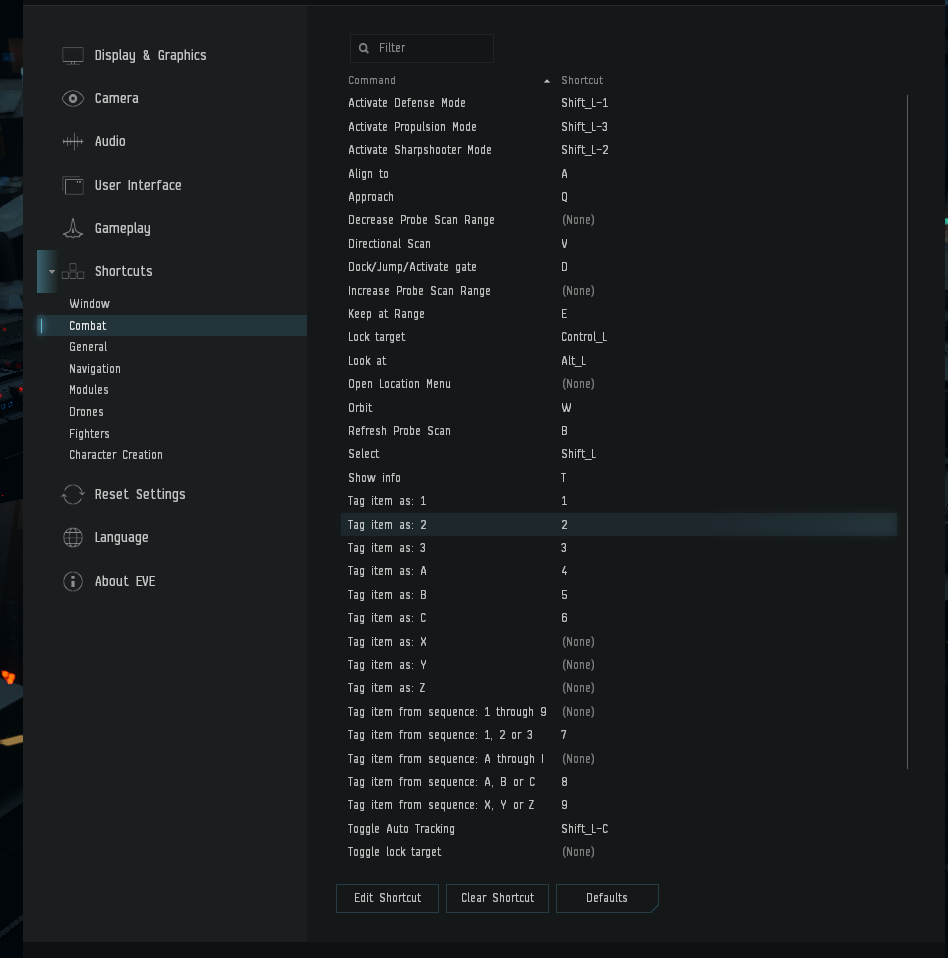Click the Reset Settings circular arrows icon
948x958 pixels.
[x=73, y=494]
